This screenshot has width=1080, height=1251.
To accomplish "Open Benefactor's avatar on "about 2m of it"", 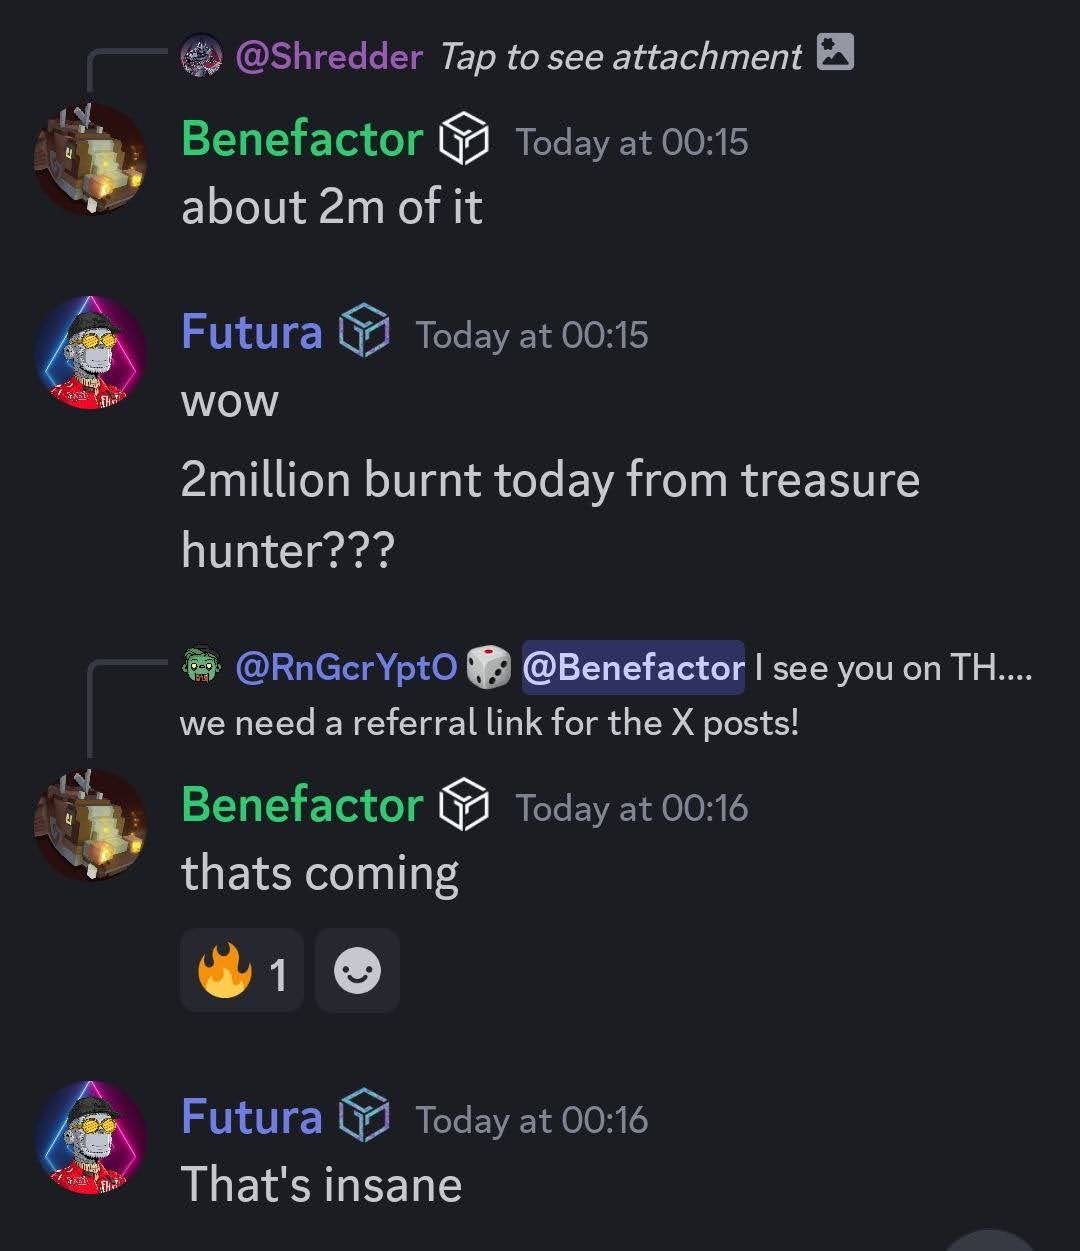I will coord(90,158).
